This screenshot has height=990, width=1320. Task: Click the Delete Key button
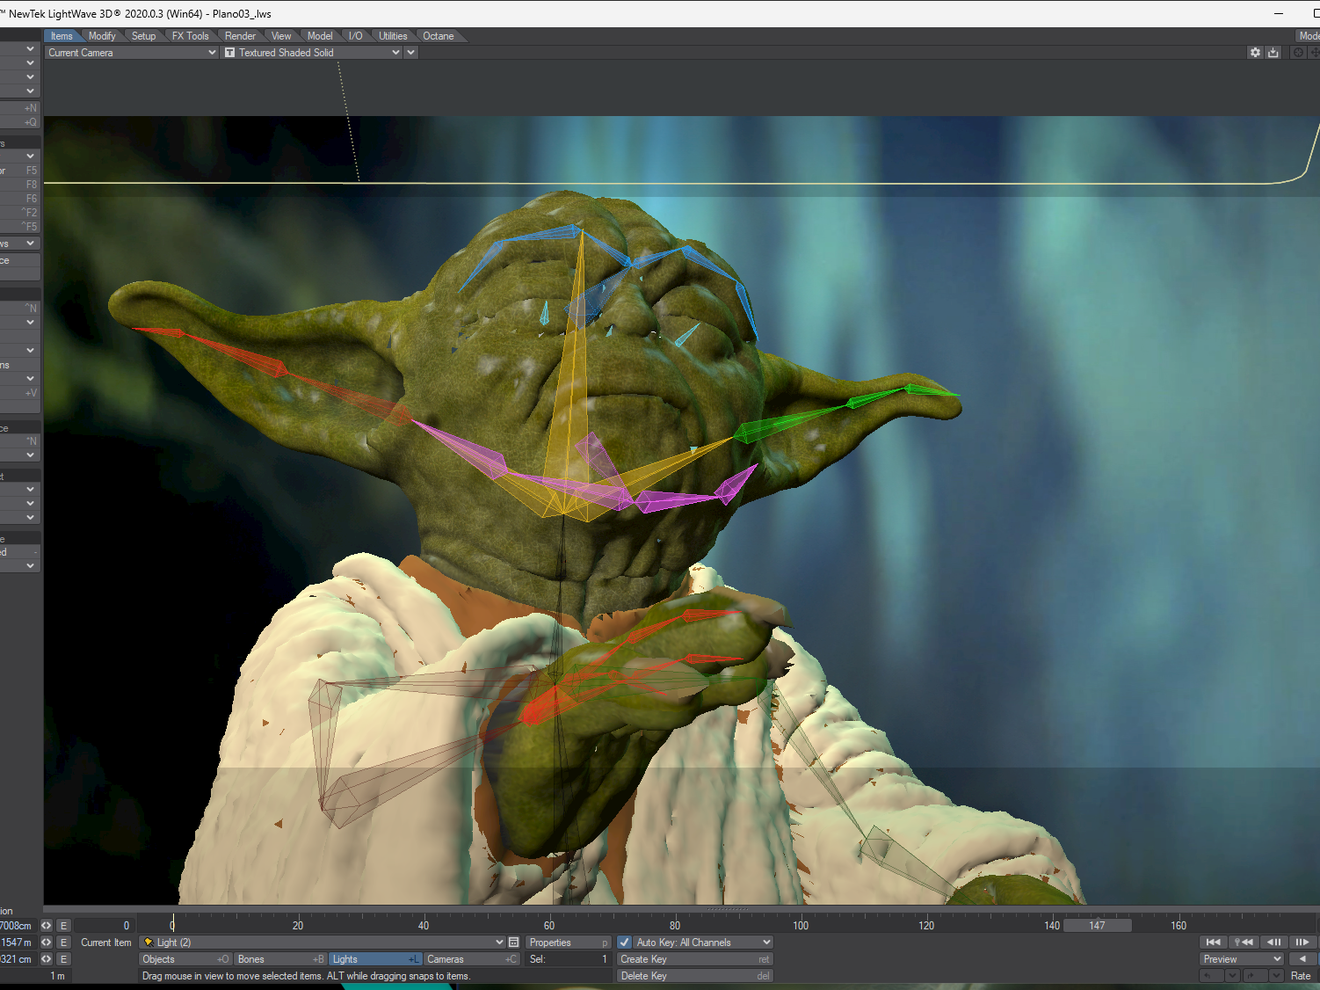tap(694, 976)
